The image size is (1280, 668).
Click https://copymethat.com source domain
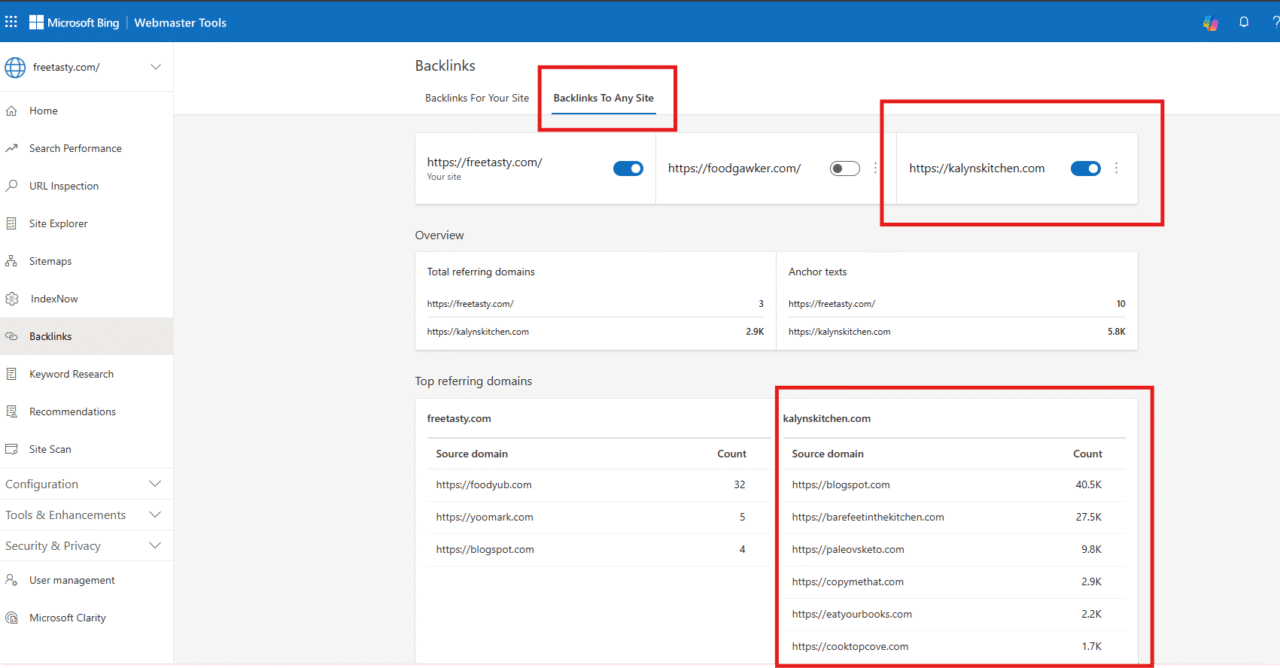point(848,581)
